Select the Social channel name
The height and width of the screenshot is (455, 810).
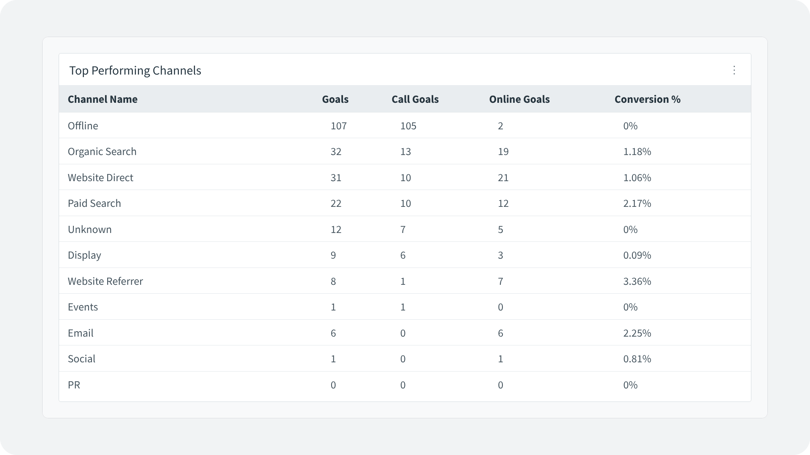(x=82, y=359)
